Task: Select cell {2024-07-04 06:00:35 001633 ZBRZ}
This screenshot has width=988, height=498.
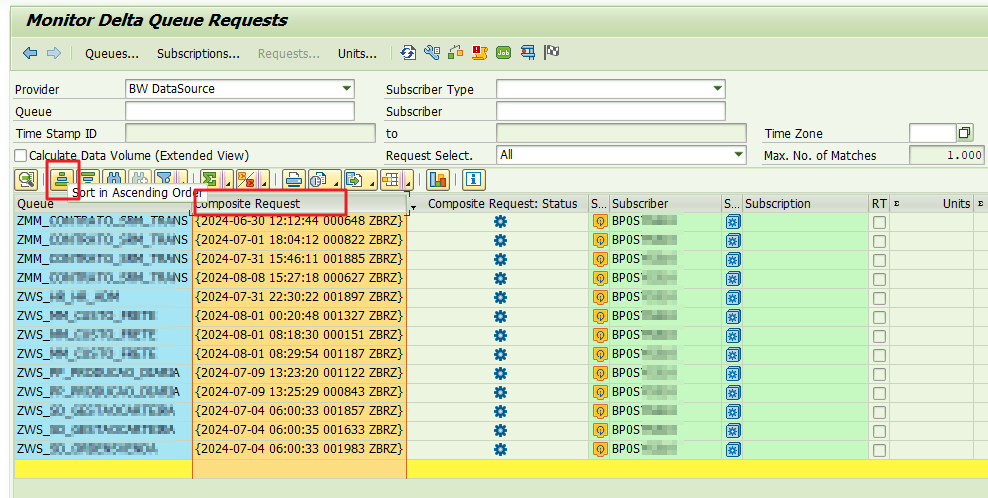Action: [299, 430]
